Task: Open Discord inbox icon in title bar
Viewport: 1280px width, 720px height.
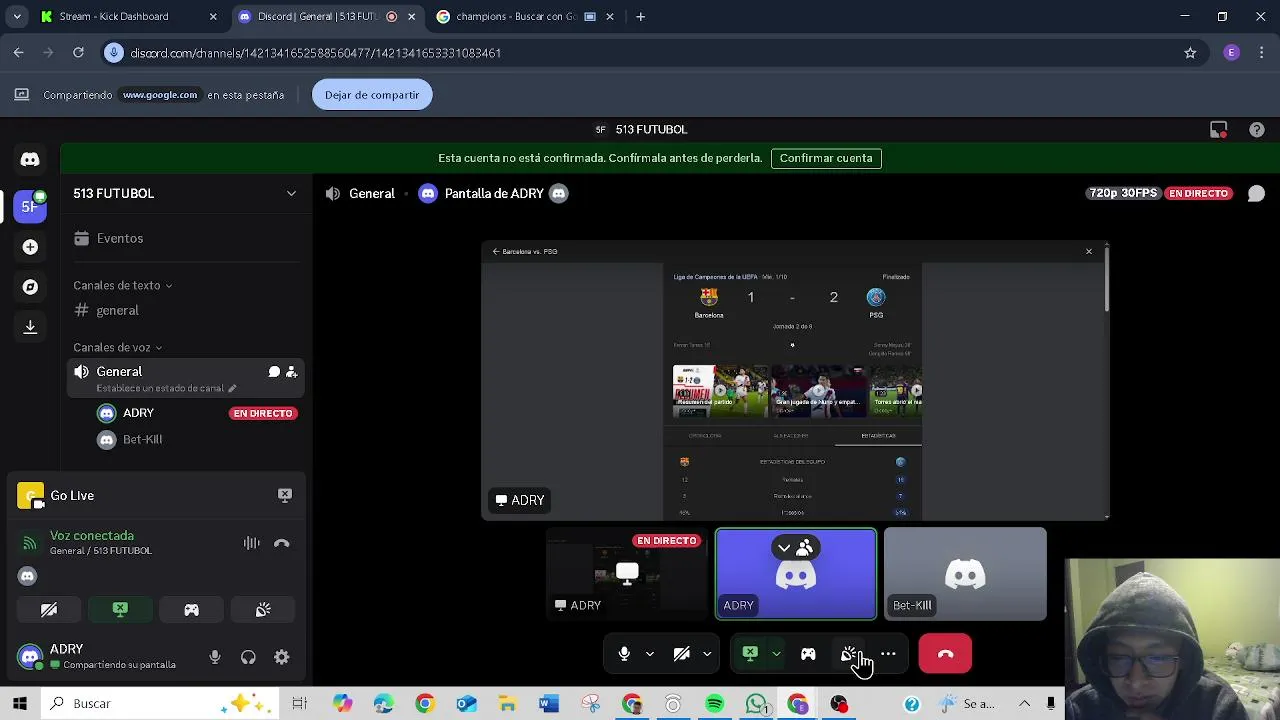Action: tap(1218, 130)
